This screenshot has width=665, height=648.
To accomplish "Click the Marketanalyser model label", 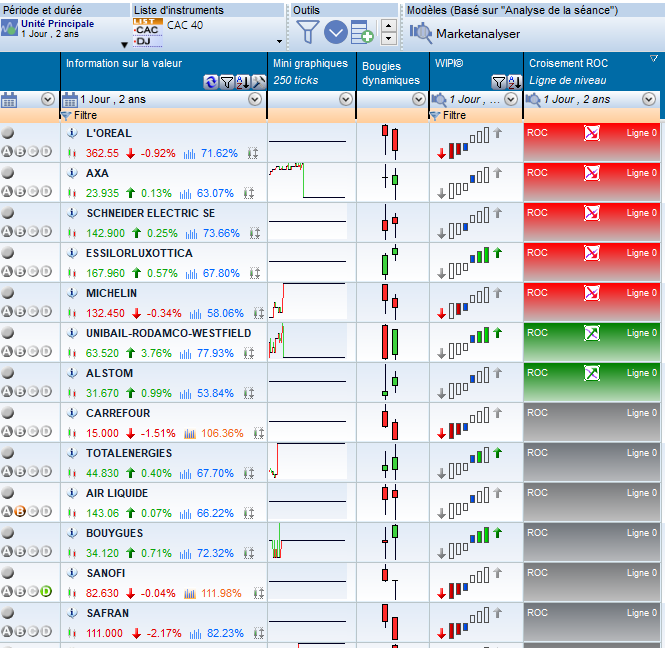I will [x=478, y=34].
